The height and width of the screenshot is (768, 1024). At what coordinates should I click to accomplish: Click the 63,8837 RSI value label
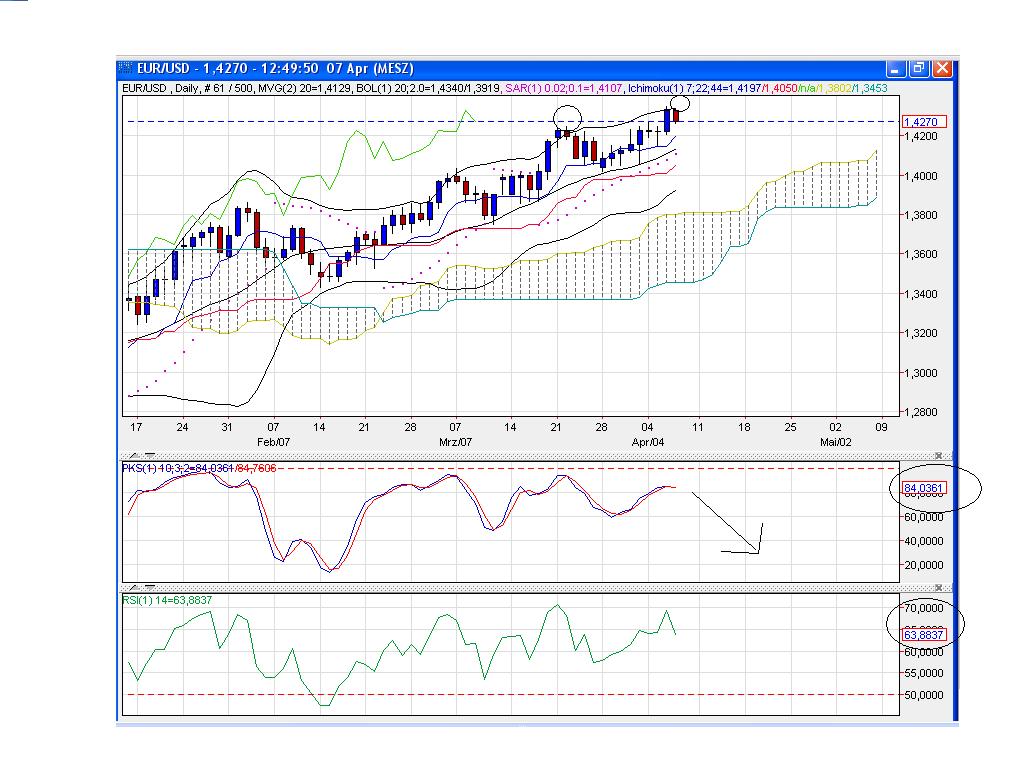(924, 633)
